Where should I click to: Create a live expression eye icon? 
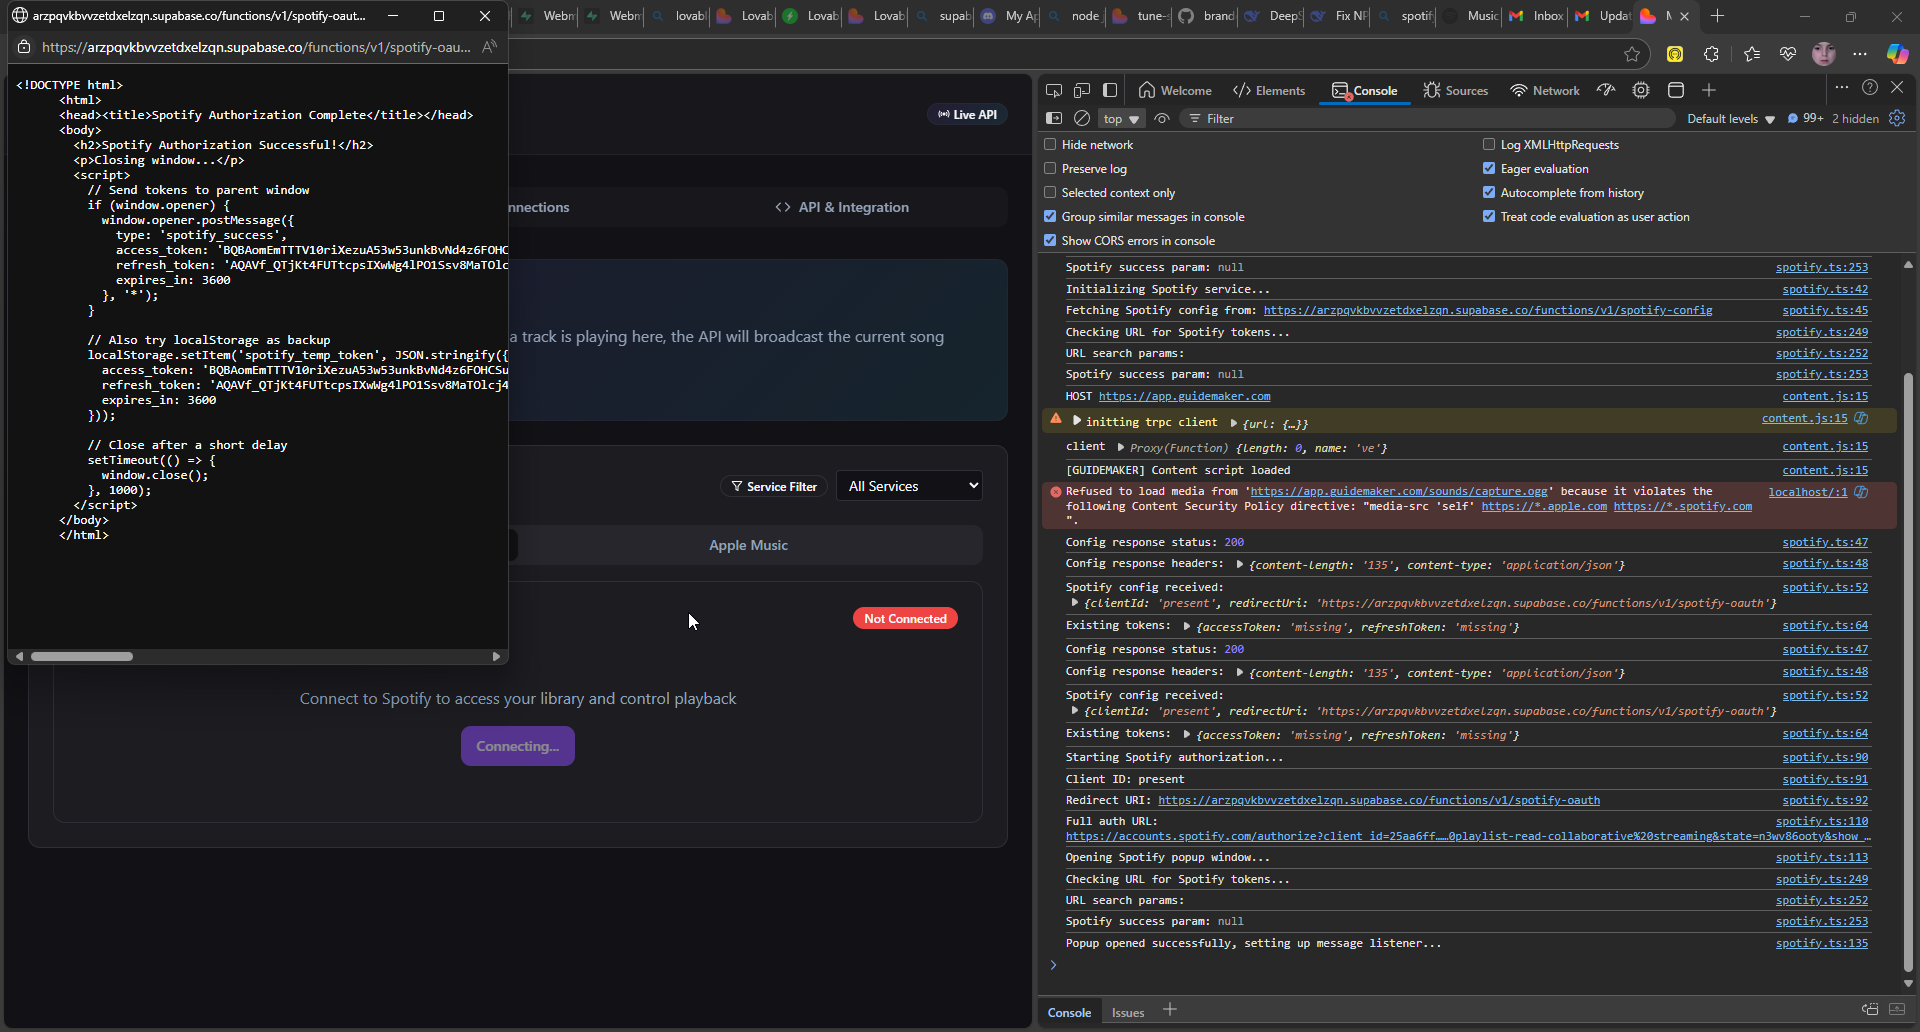coord(1162,118)
